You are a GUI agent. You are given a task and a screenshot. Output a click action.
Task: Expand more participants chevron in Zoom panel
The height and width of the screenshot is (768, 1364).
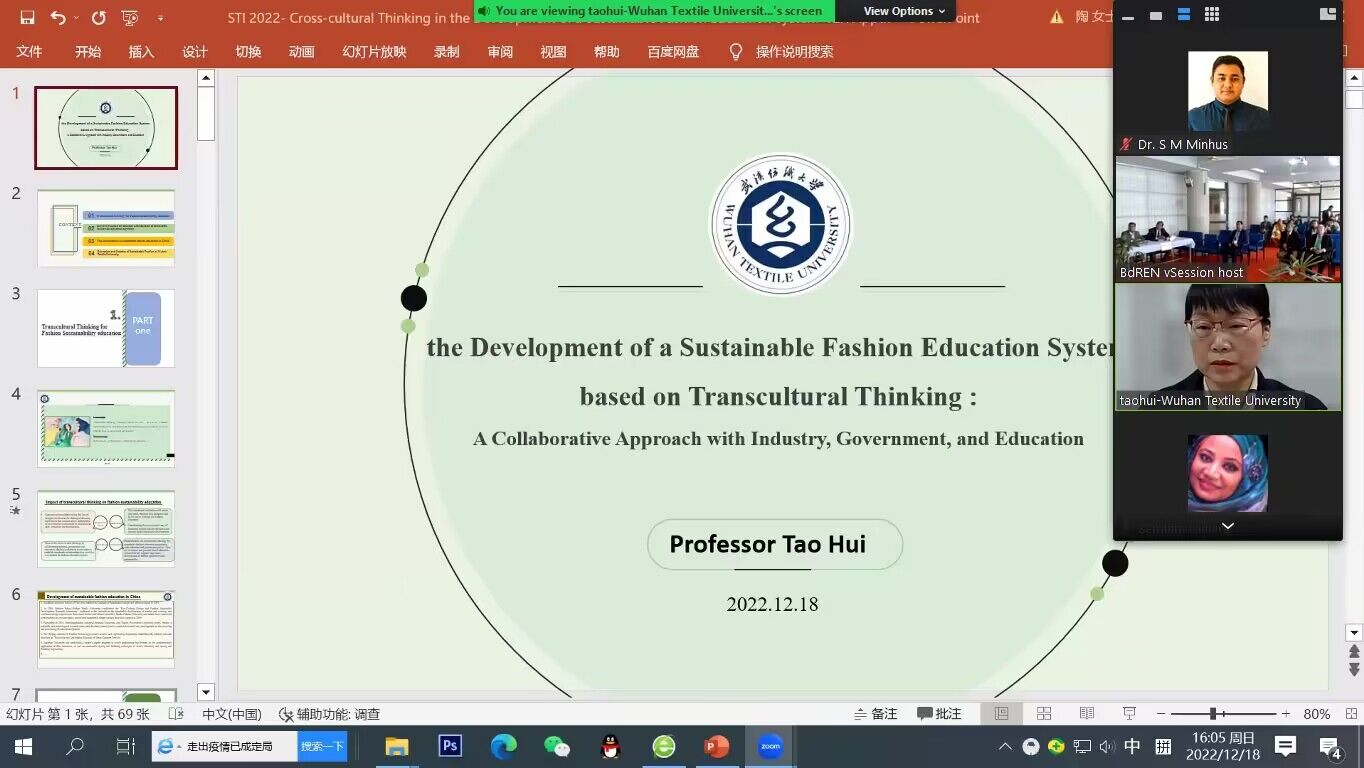tap(1228, 526)
